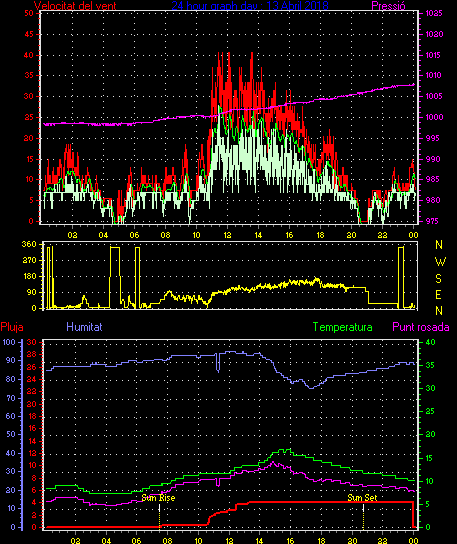Select the "Pluja" legend label

(12, 327)
